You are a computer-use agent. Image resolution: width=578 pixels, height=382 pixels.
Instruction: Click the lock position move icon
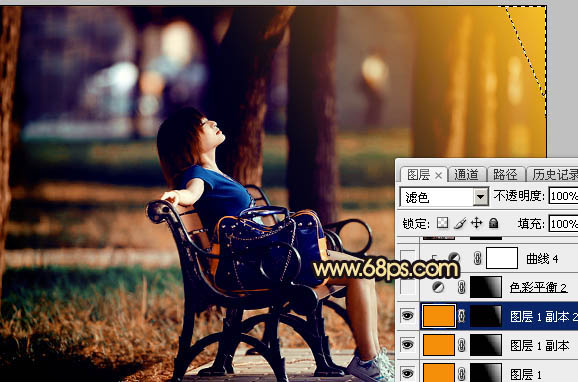click(477, 223)
